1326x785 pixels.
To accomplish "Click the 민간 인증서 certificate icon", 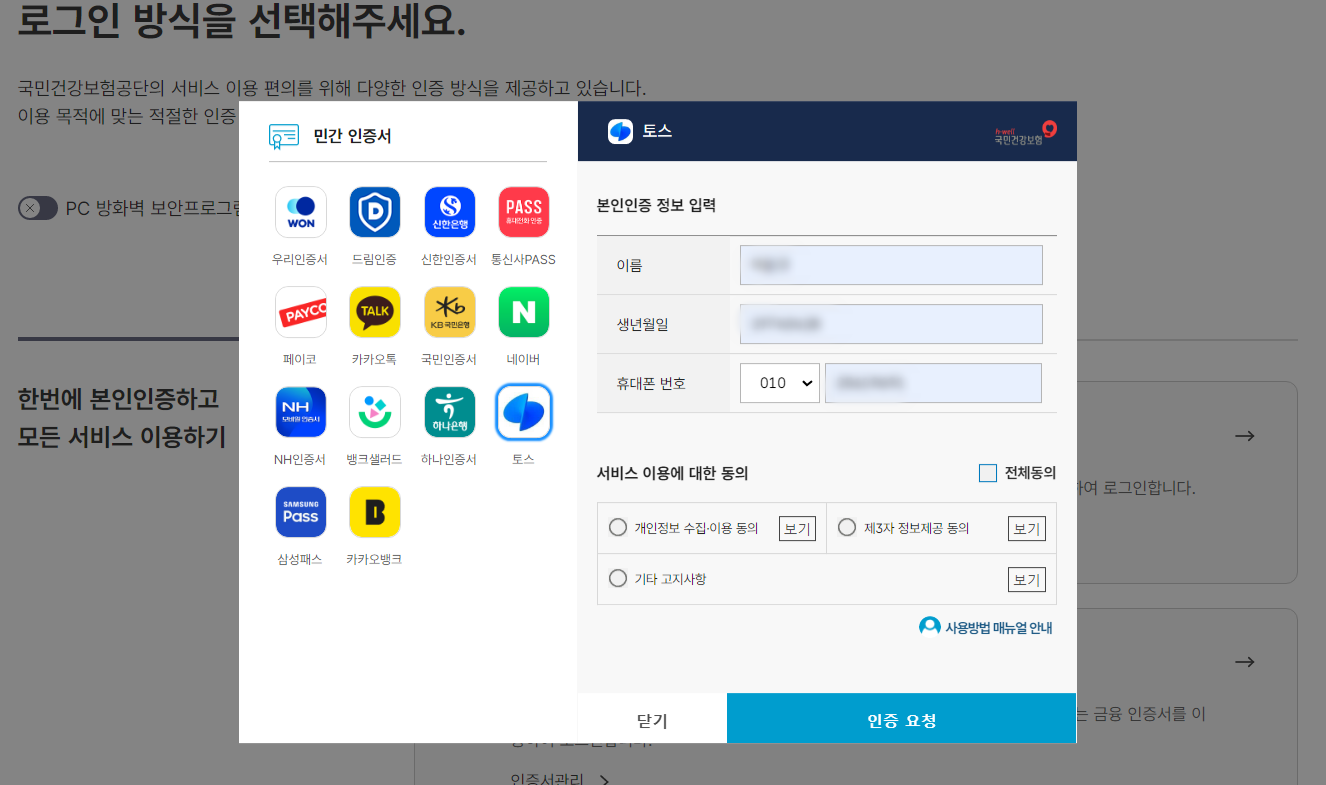I will (284, 136).
